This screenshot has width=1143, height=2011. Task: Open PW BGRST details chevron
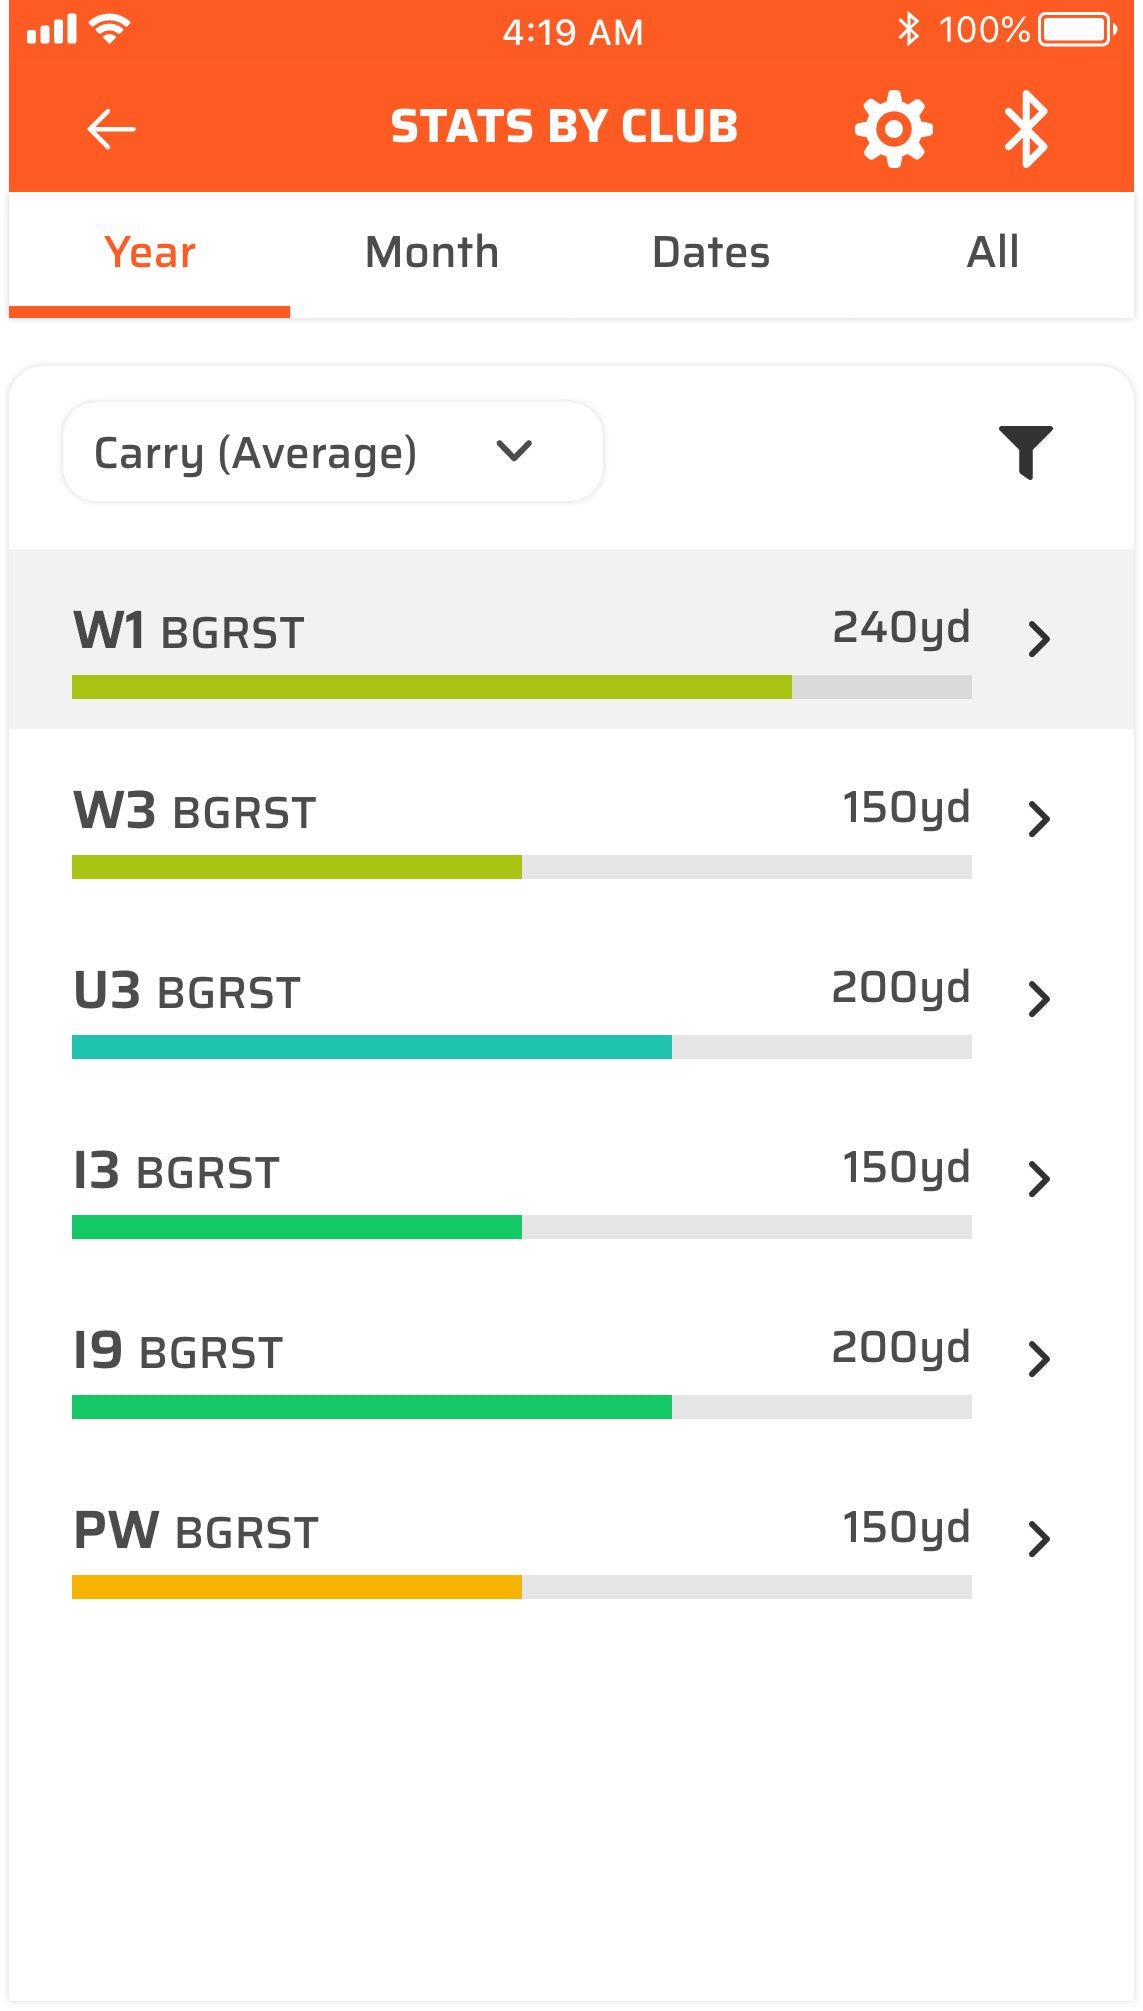1039,1538
